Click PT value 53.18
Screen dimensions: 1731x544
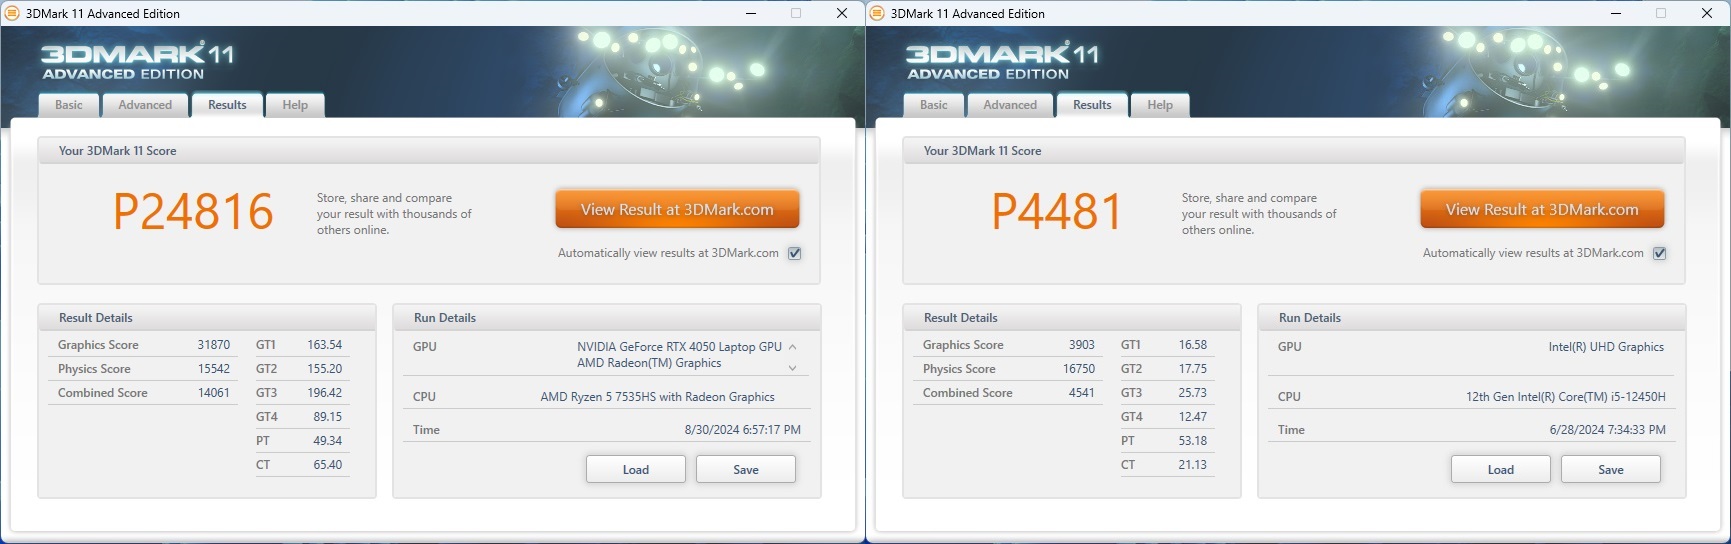tap(1193, 441)
